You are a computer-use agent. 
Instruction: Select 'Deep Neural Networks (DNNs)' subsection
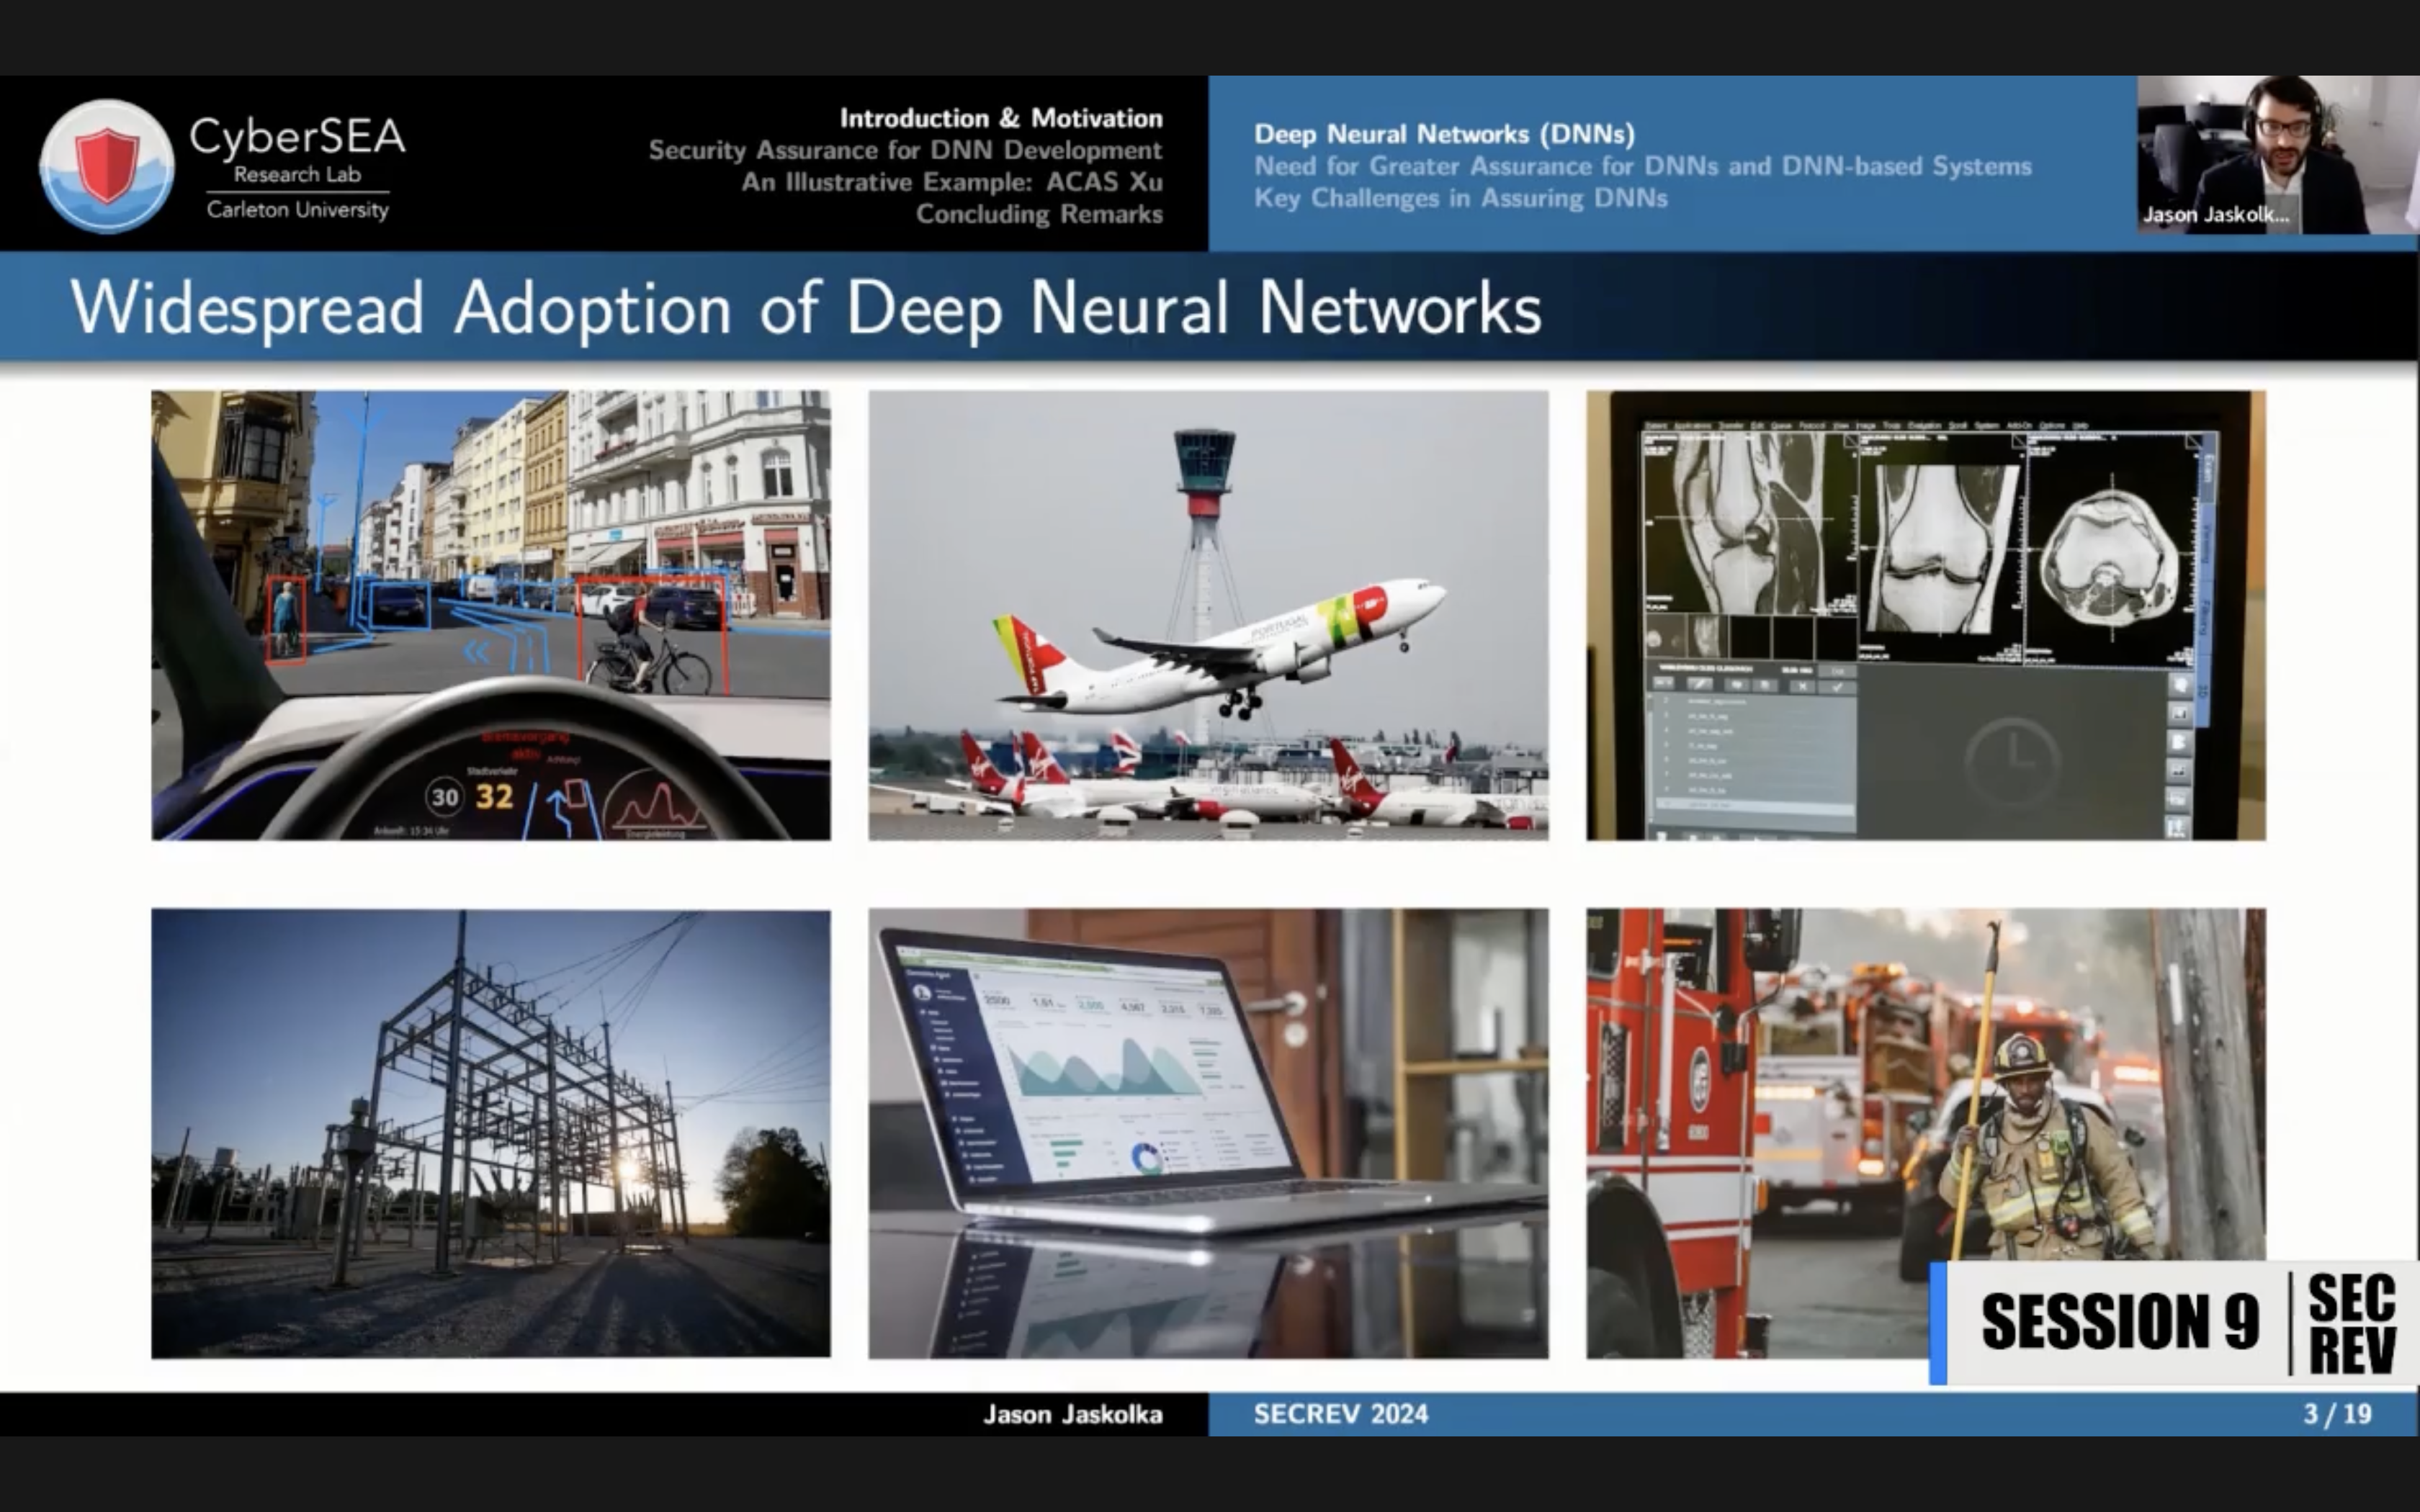[1444, 134]
